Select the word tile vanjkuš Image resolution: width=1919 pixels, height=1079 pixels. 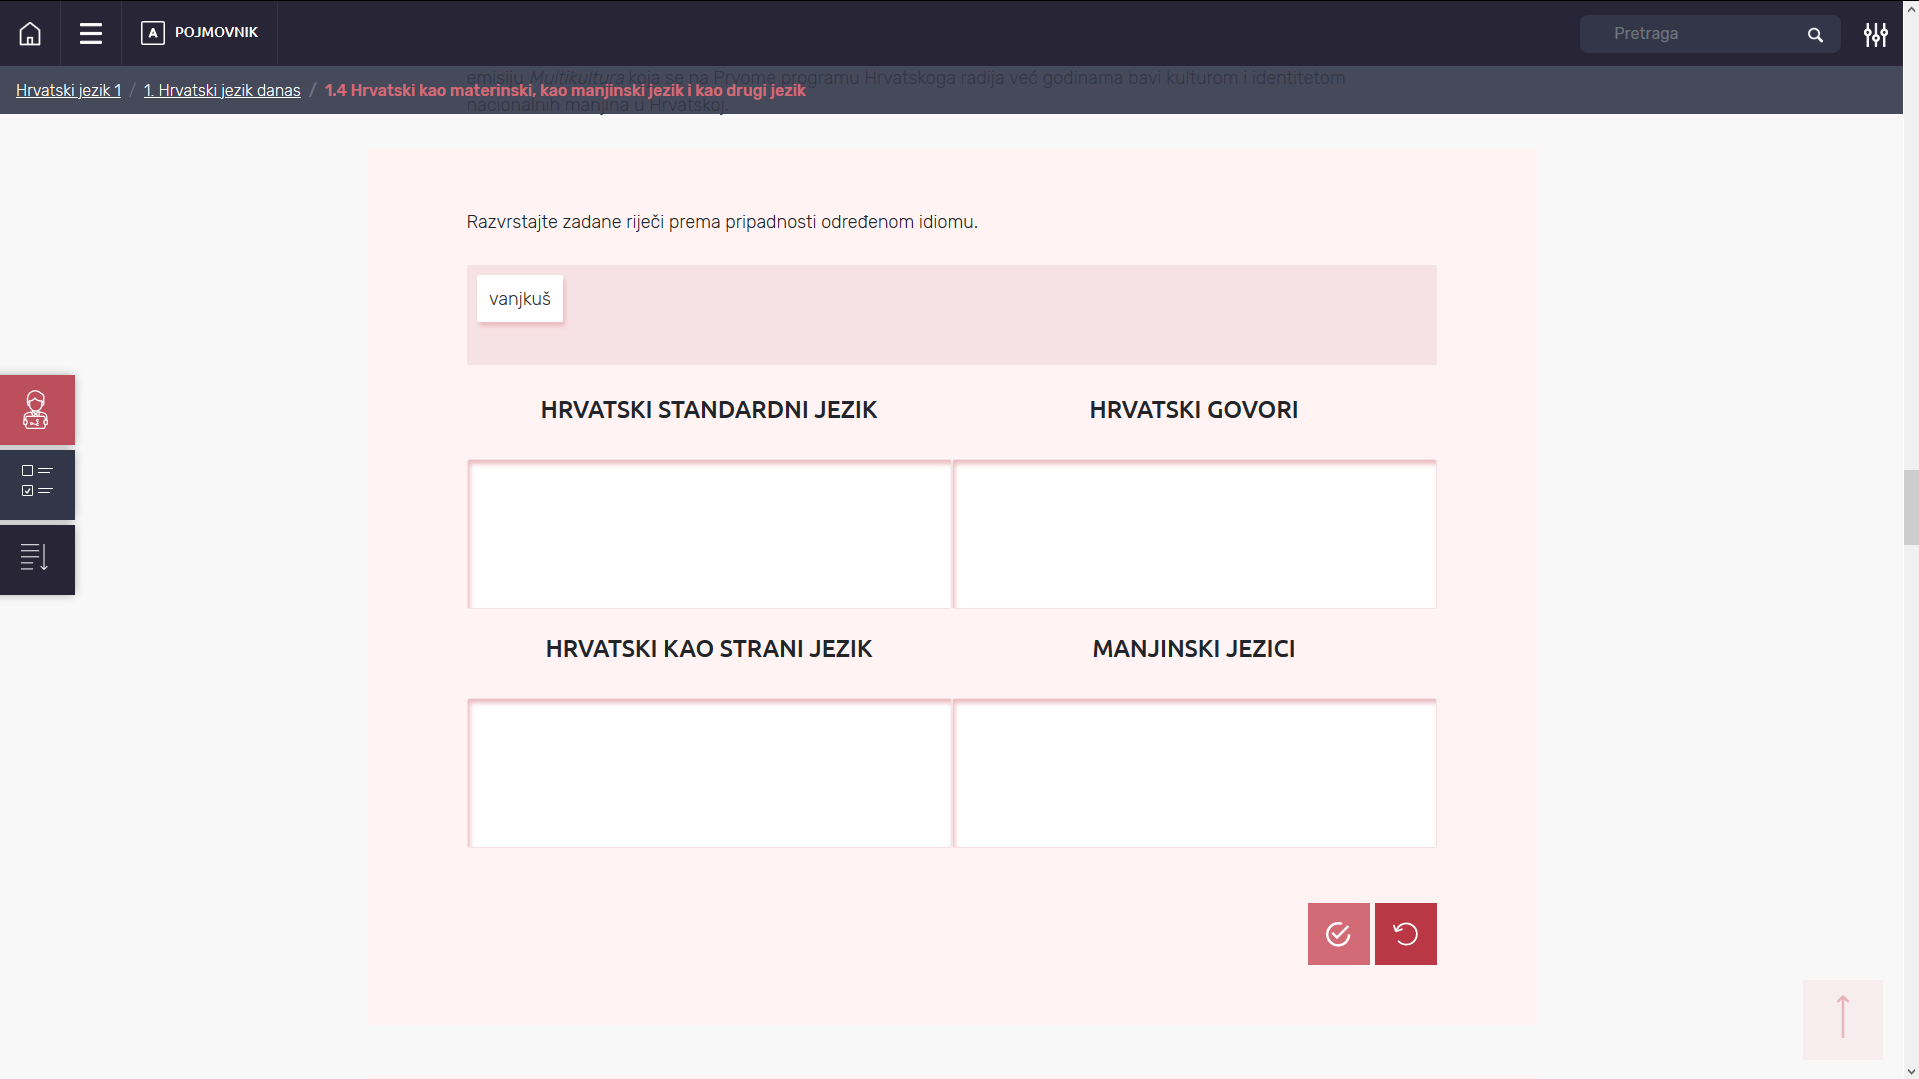520,299
